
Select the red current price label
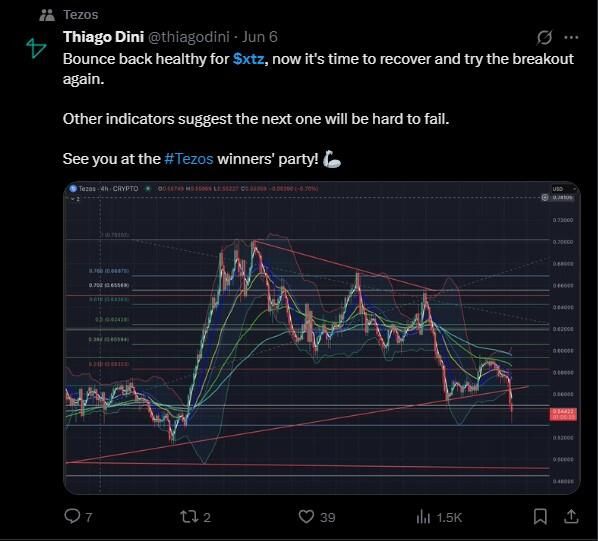point(563,414)
